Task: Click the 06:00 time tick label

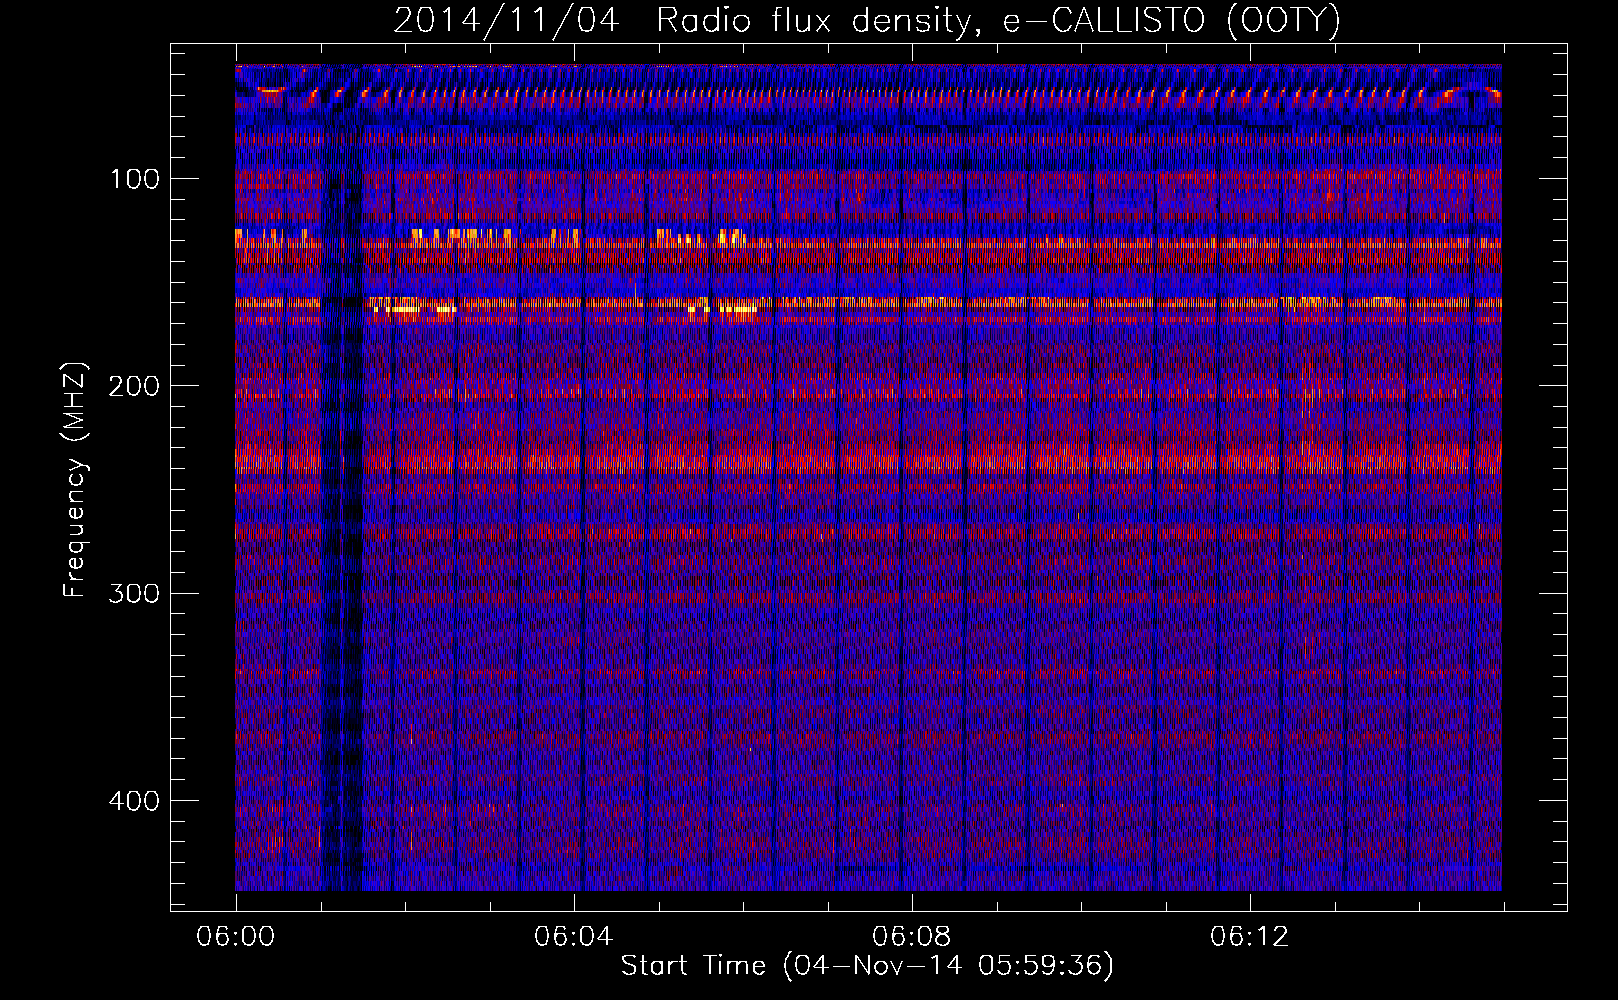Action: 236,937
